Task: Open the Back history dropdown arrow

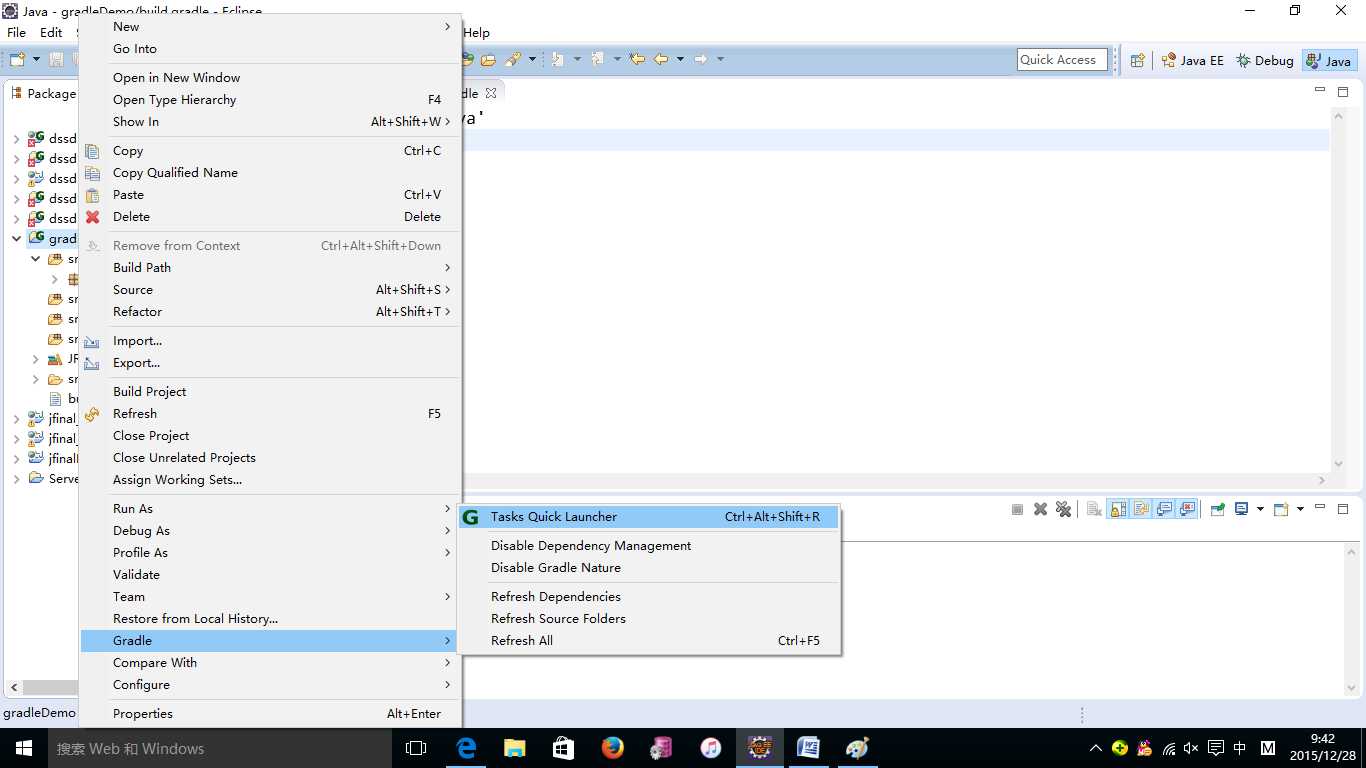Action: (x=680, y=59)
